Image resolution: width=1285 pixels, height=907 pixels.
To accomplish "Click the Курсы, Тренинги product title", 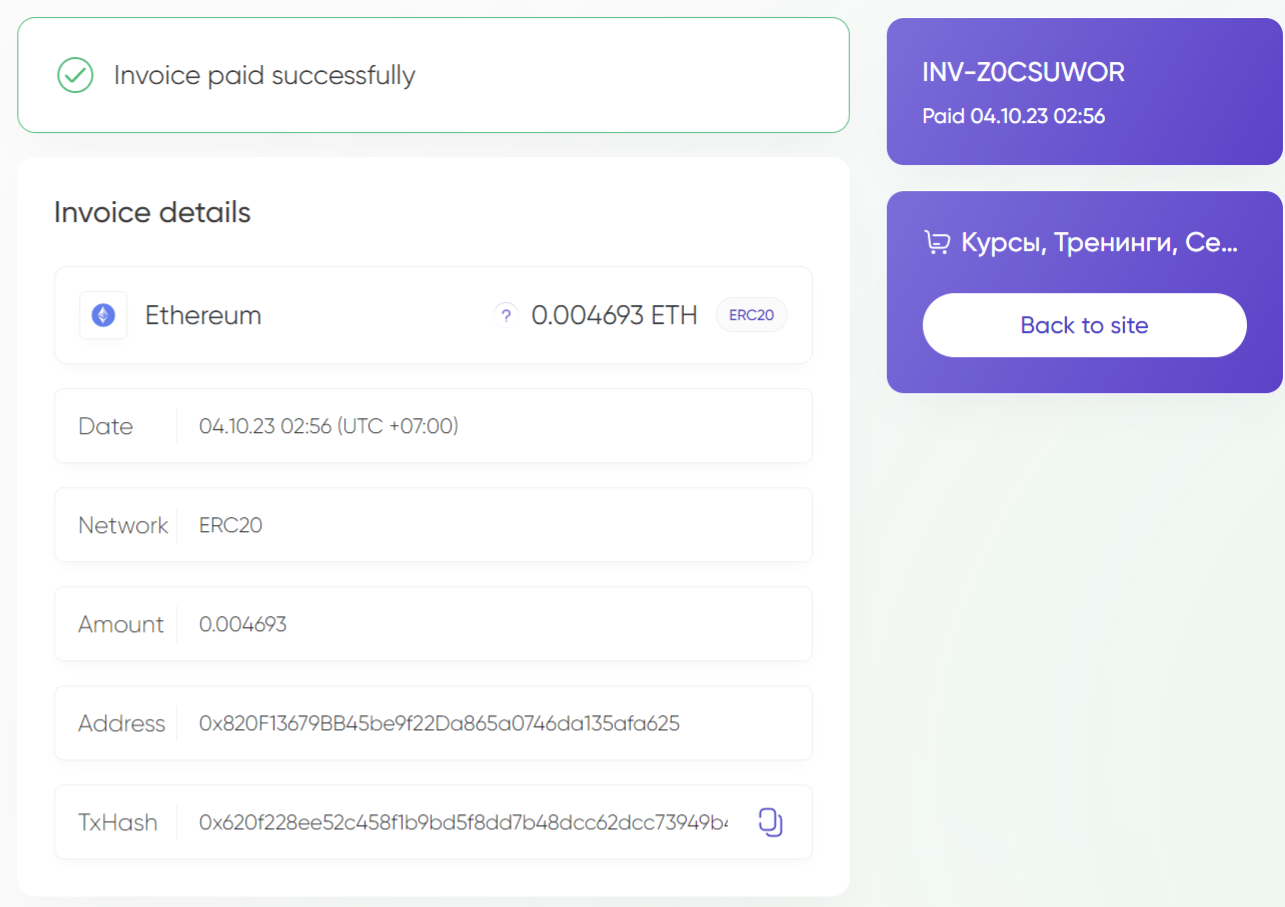I will pos(1099,242).
